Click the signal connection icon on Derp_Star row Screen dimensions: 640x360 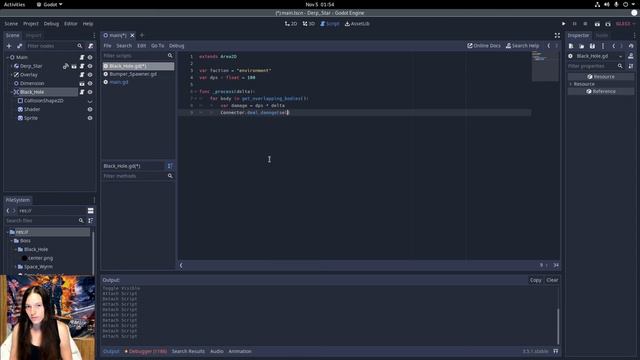pos(66,66)
